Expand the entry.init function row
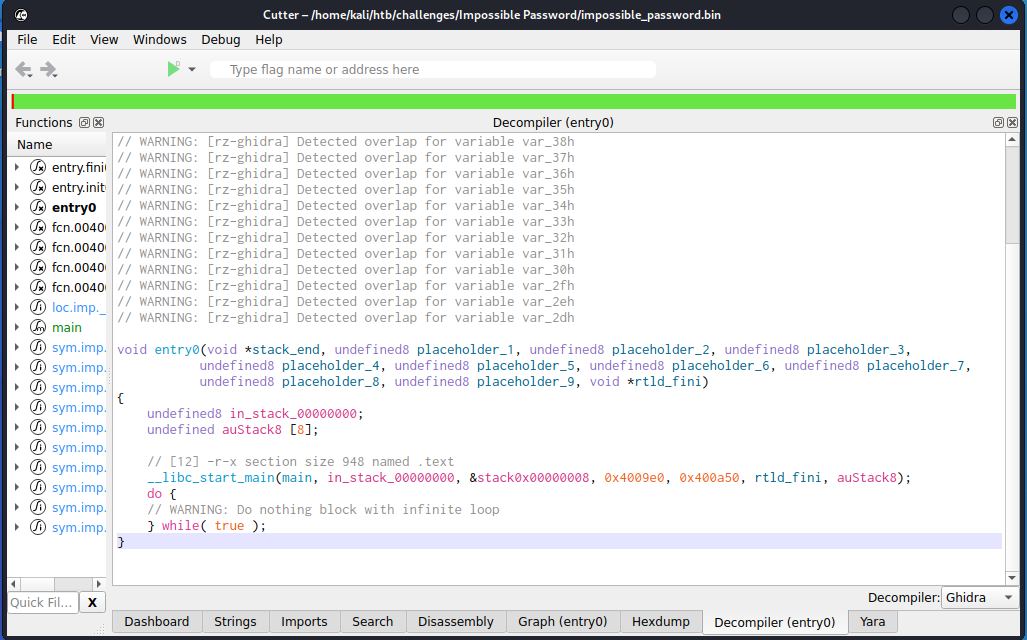 [16, 187]
